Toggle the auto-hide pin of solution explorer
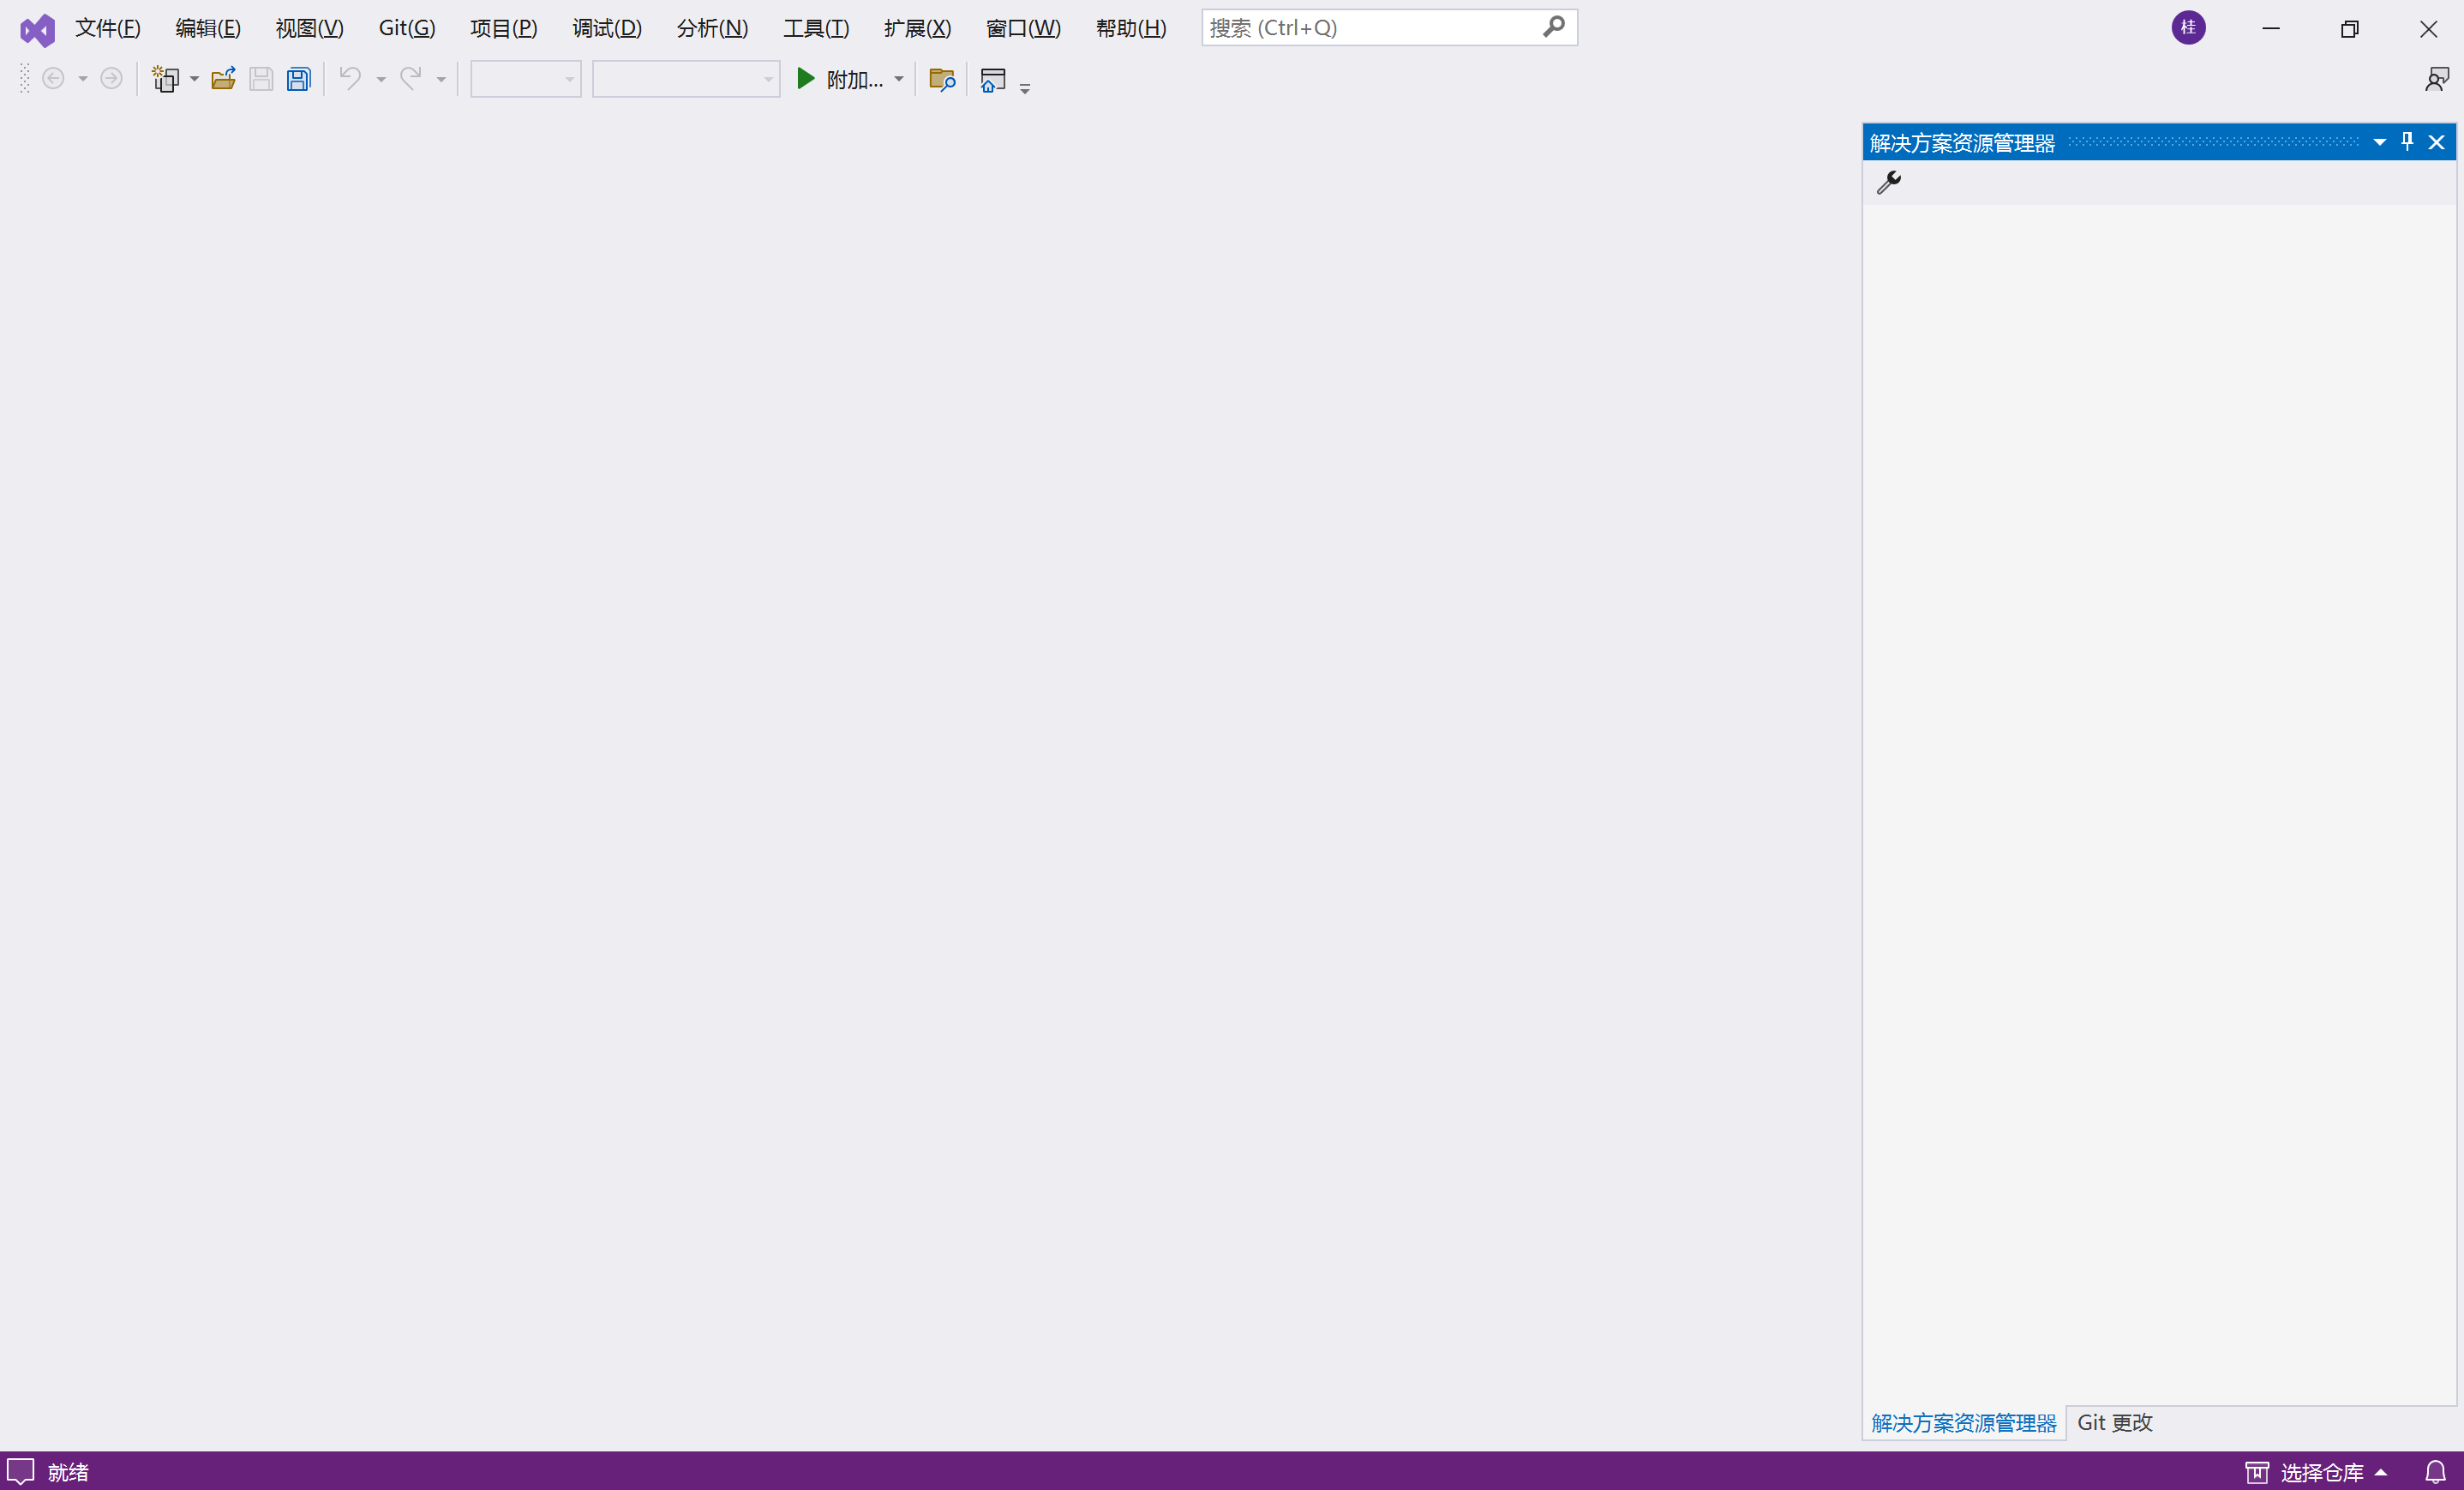The width and height of the screenshot is (2464, 1490). tap(2407, 142)
